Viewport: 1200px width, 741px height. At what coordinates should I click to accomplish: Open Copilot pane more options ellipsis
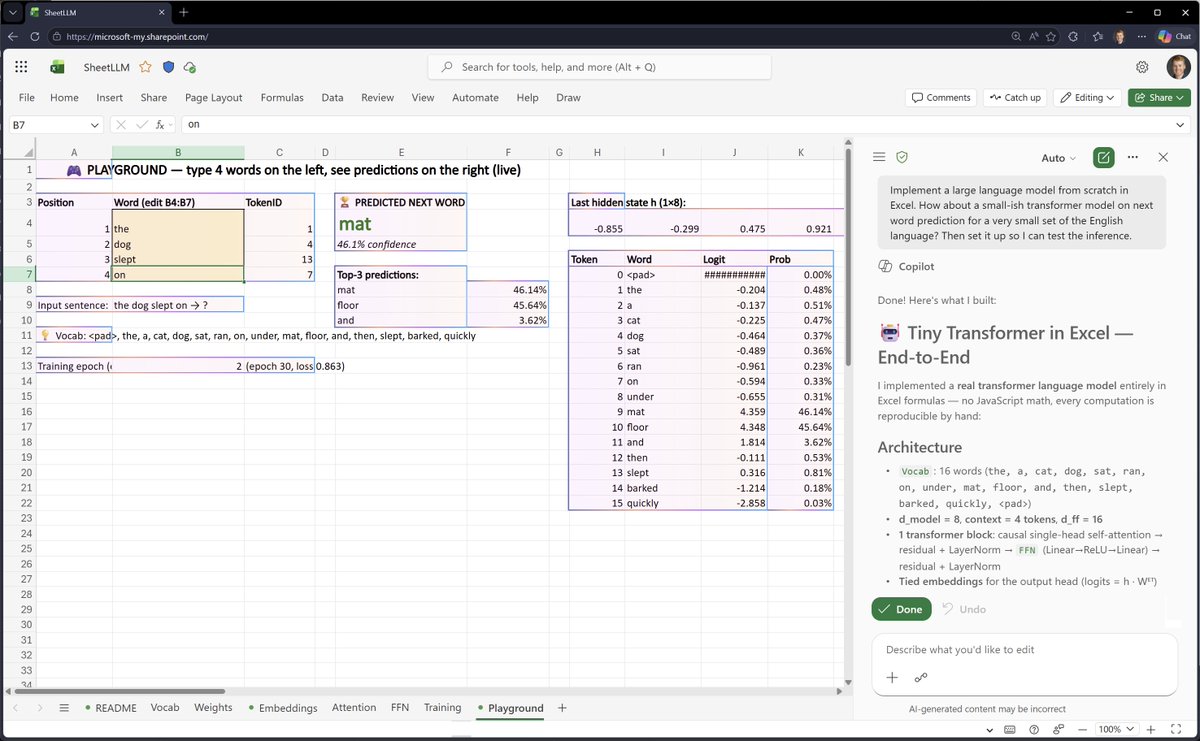coord(1133,158)
